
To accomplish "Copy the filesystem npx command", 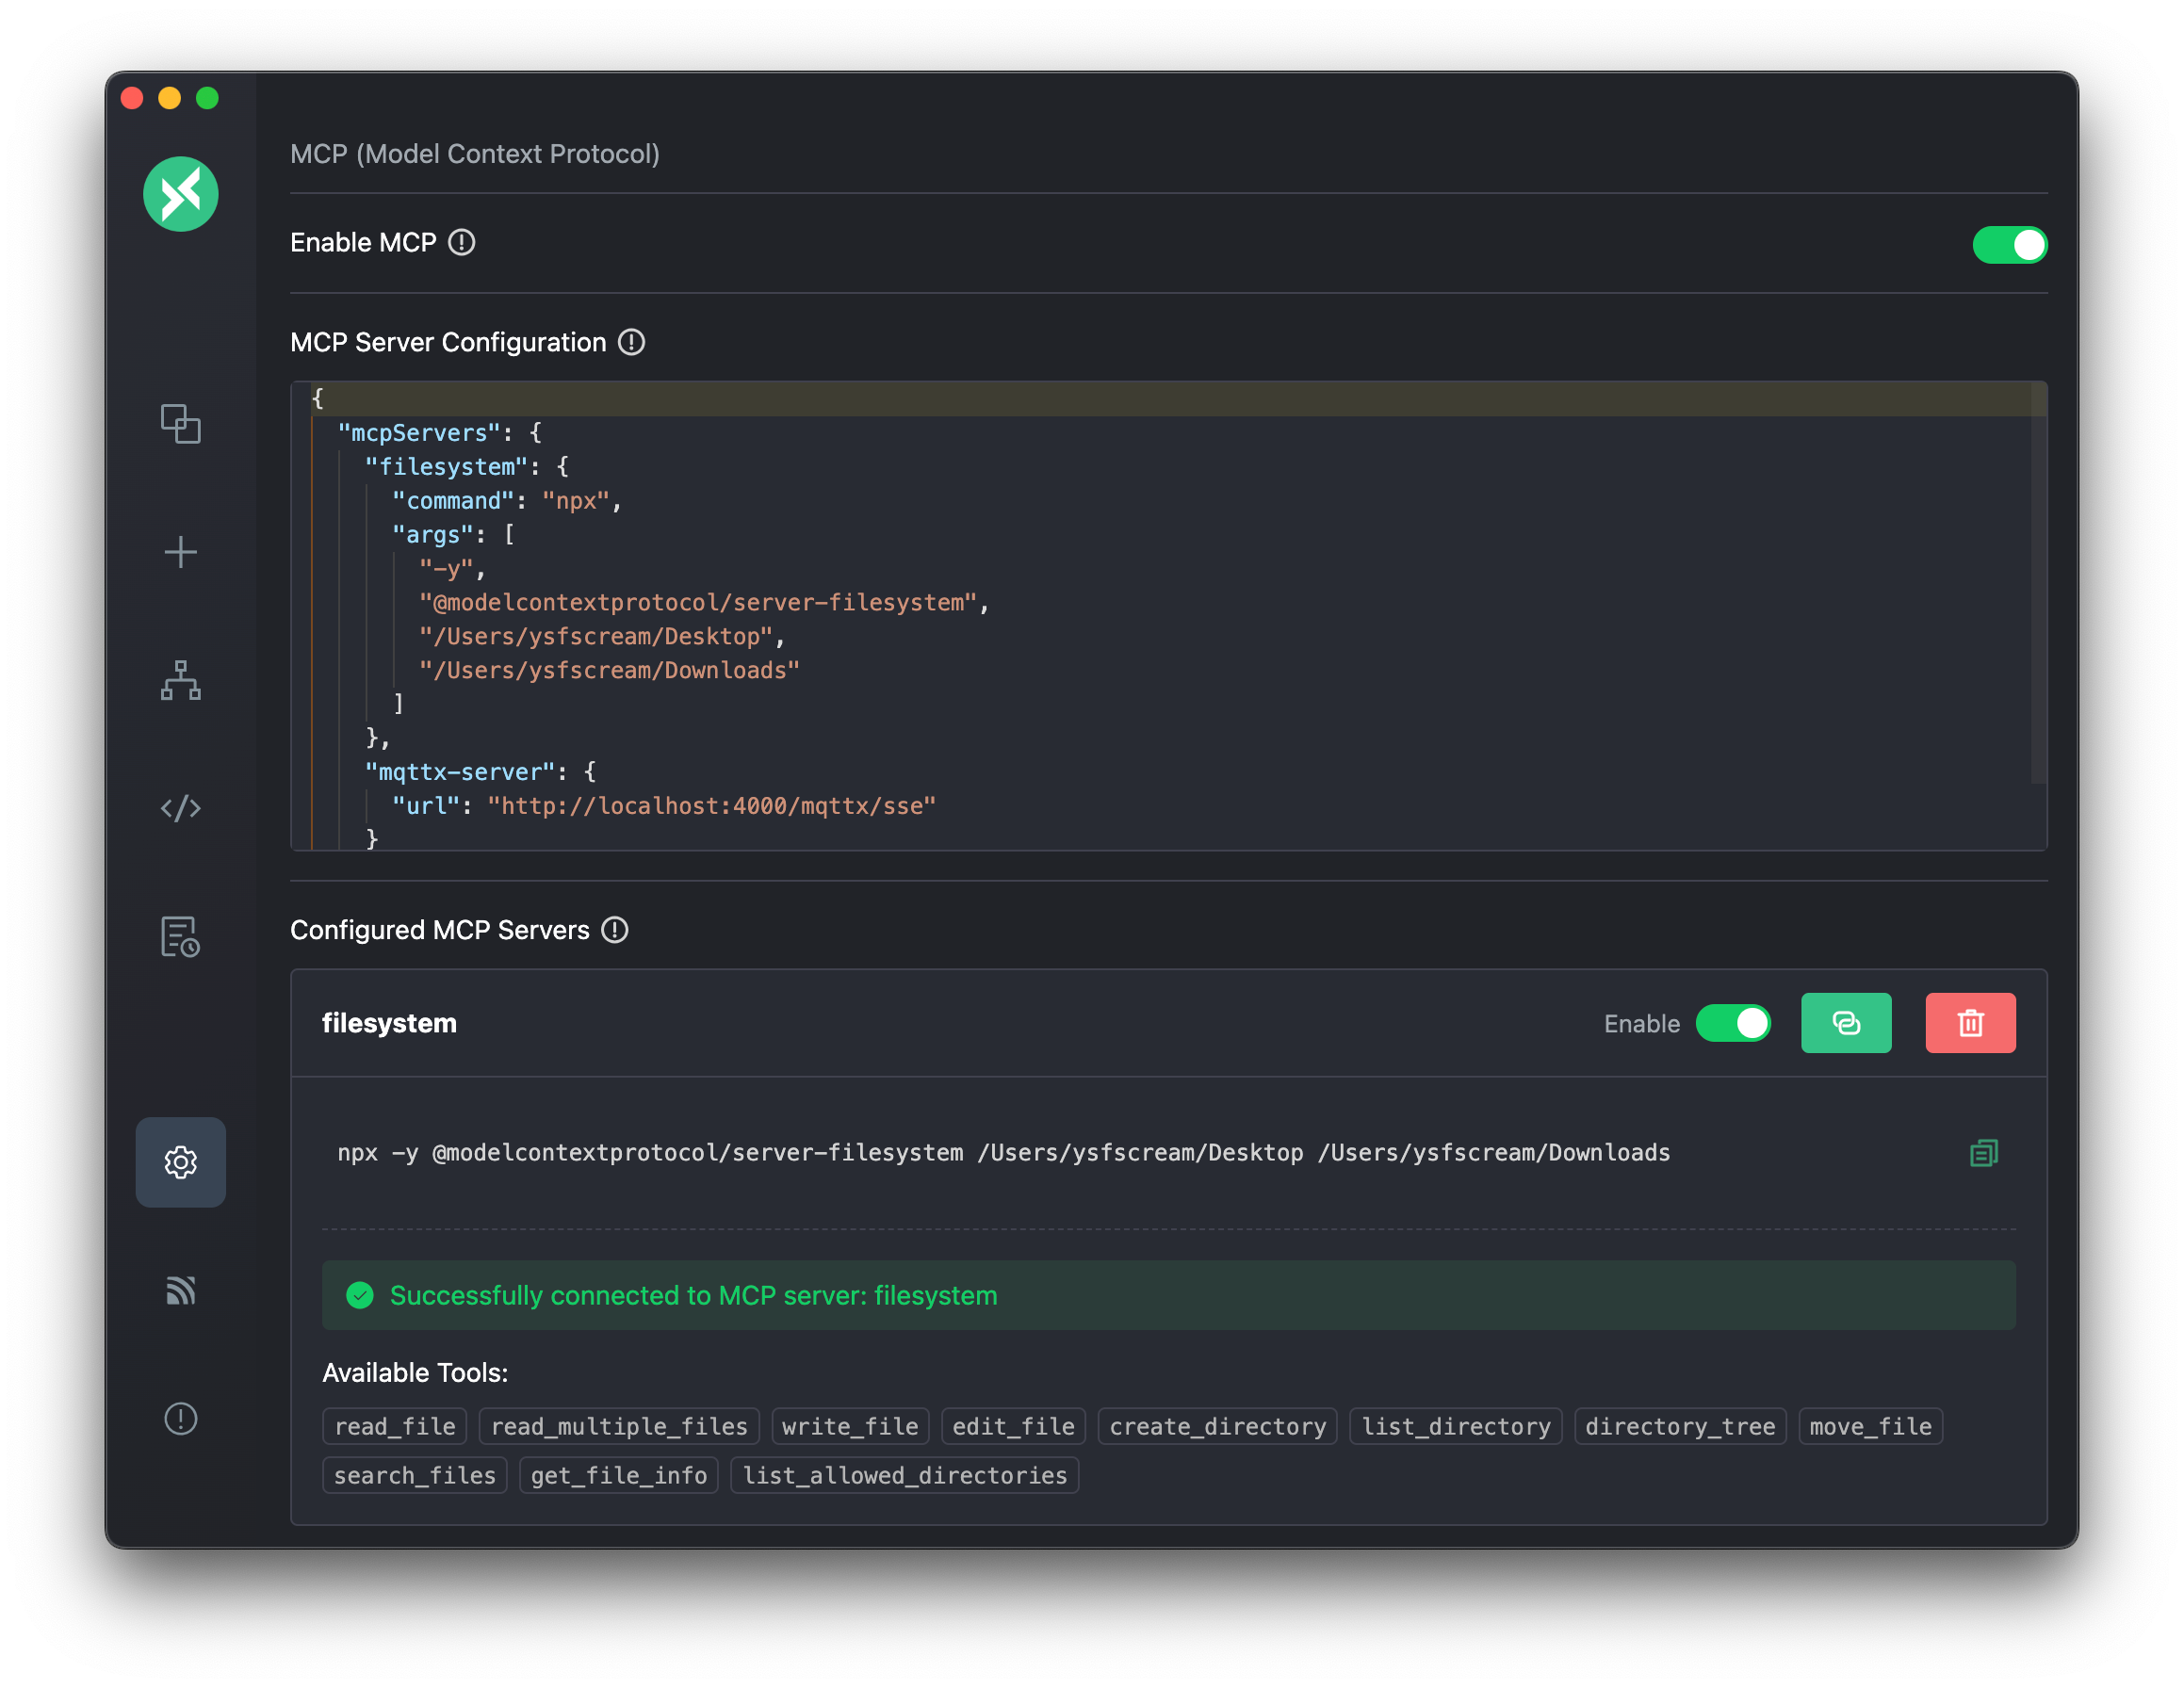I will click(x=1983, y=1153).
